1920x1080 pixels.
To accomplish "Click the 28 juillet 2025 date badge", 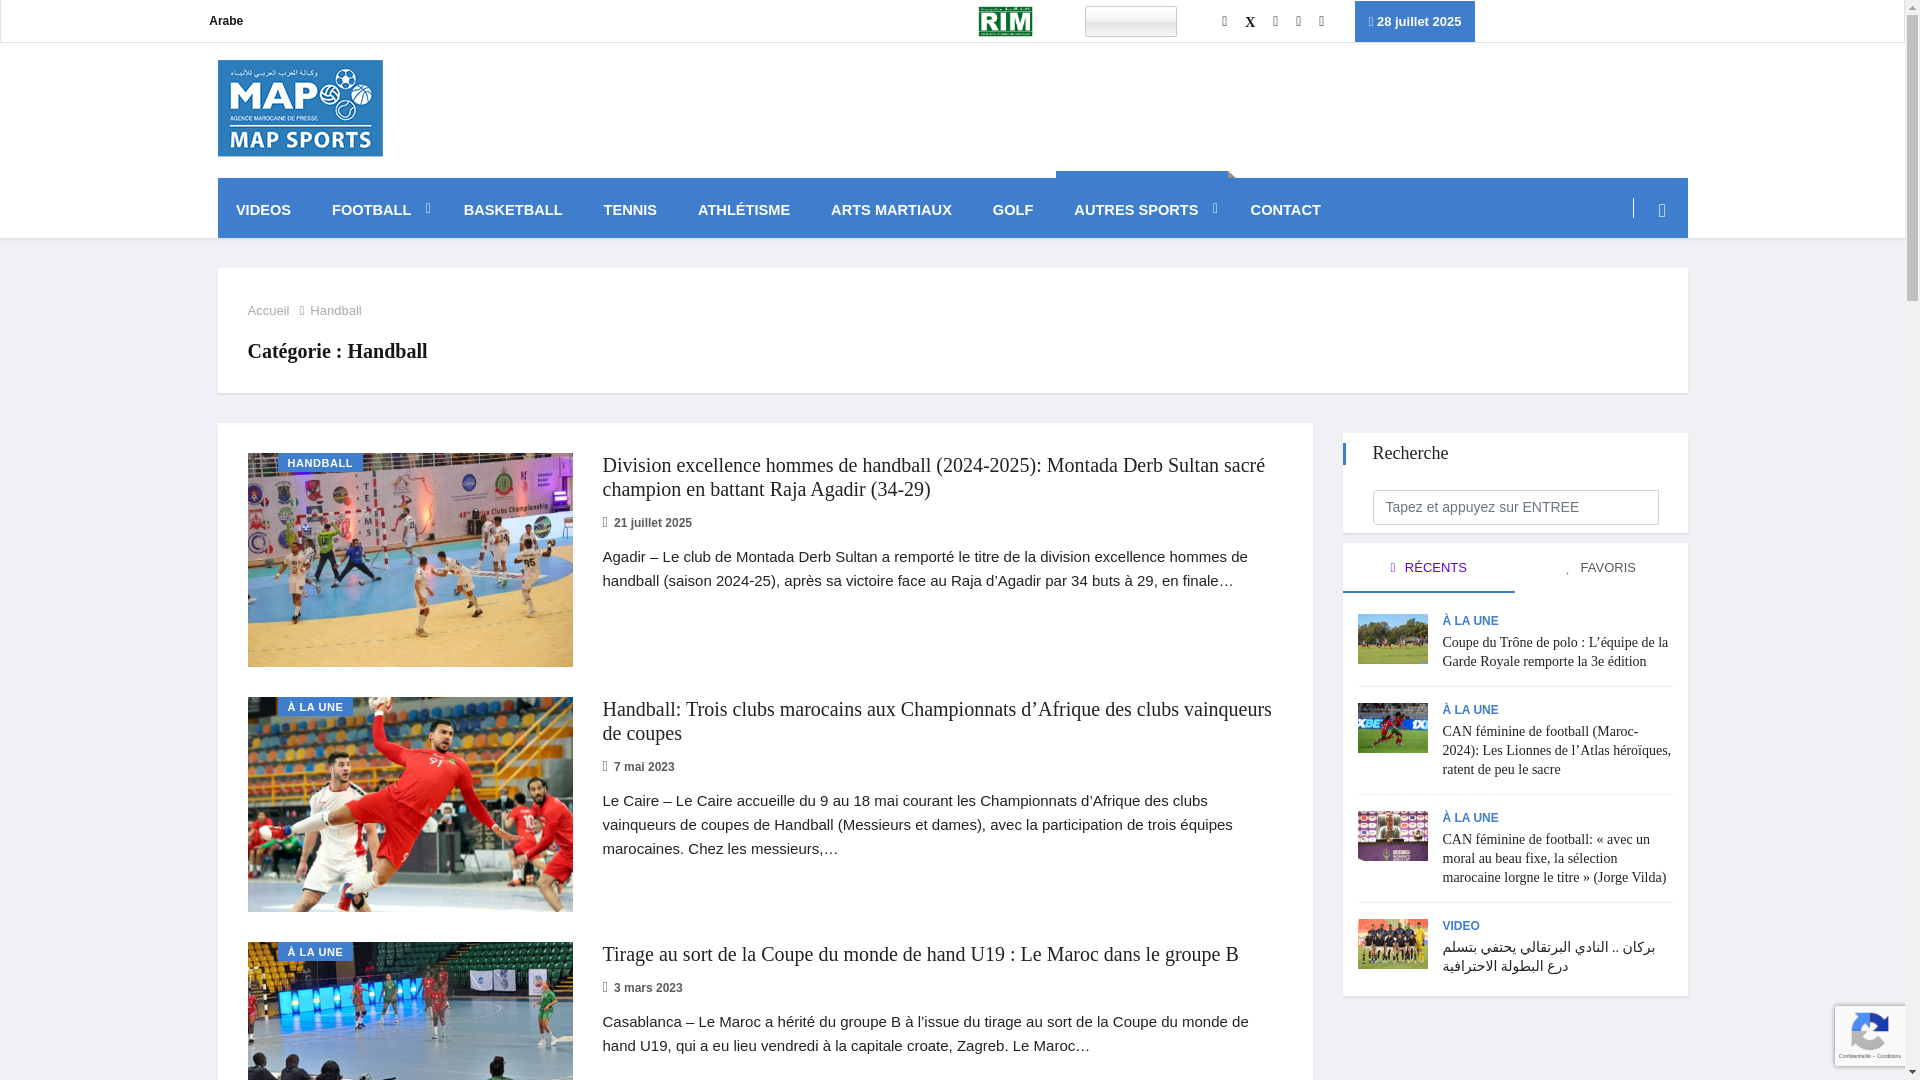I will pos(1415,21).
